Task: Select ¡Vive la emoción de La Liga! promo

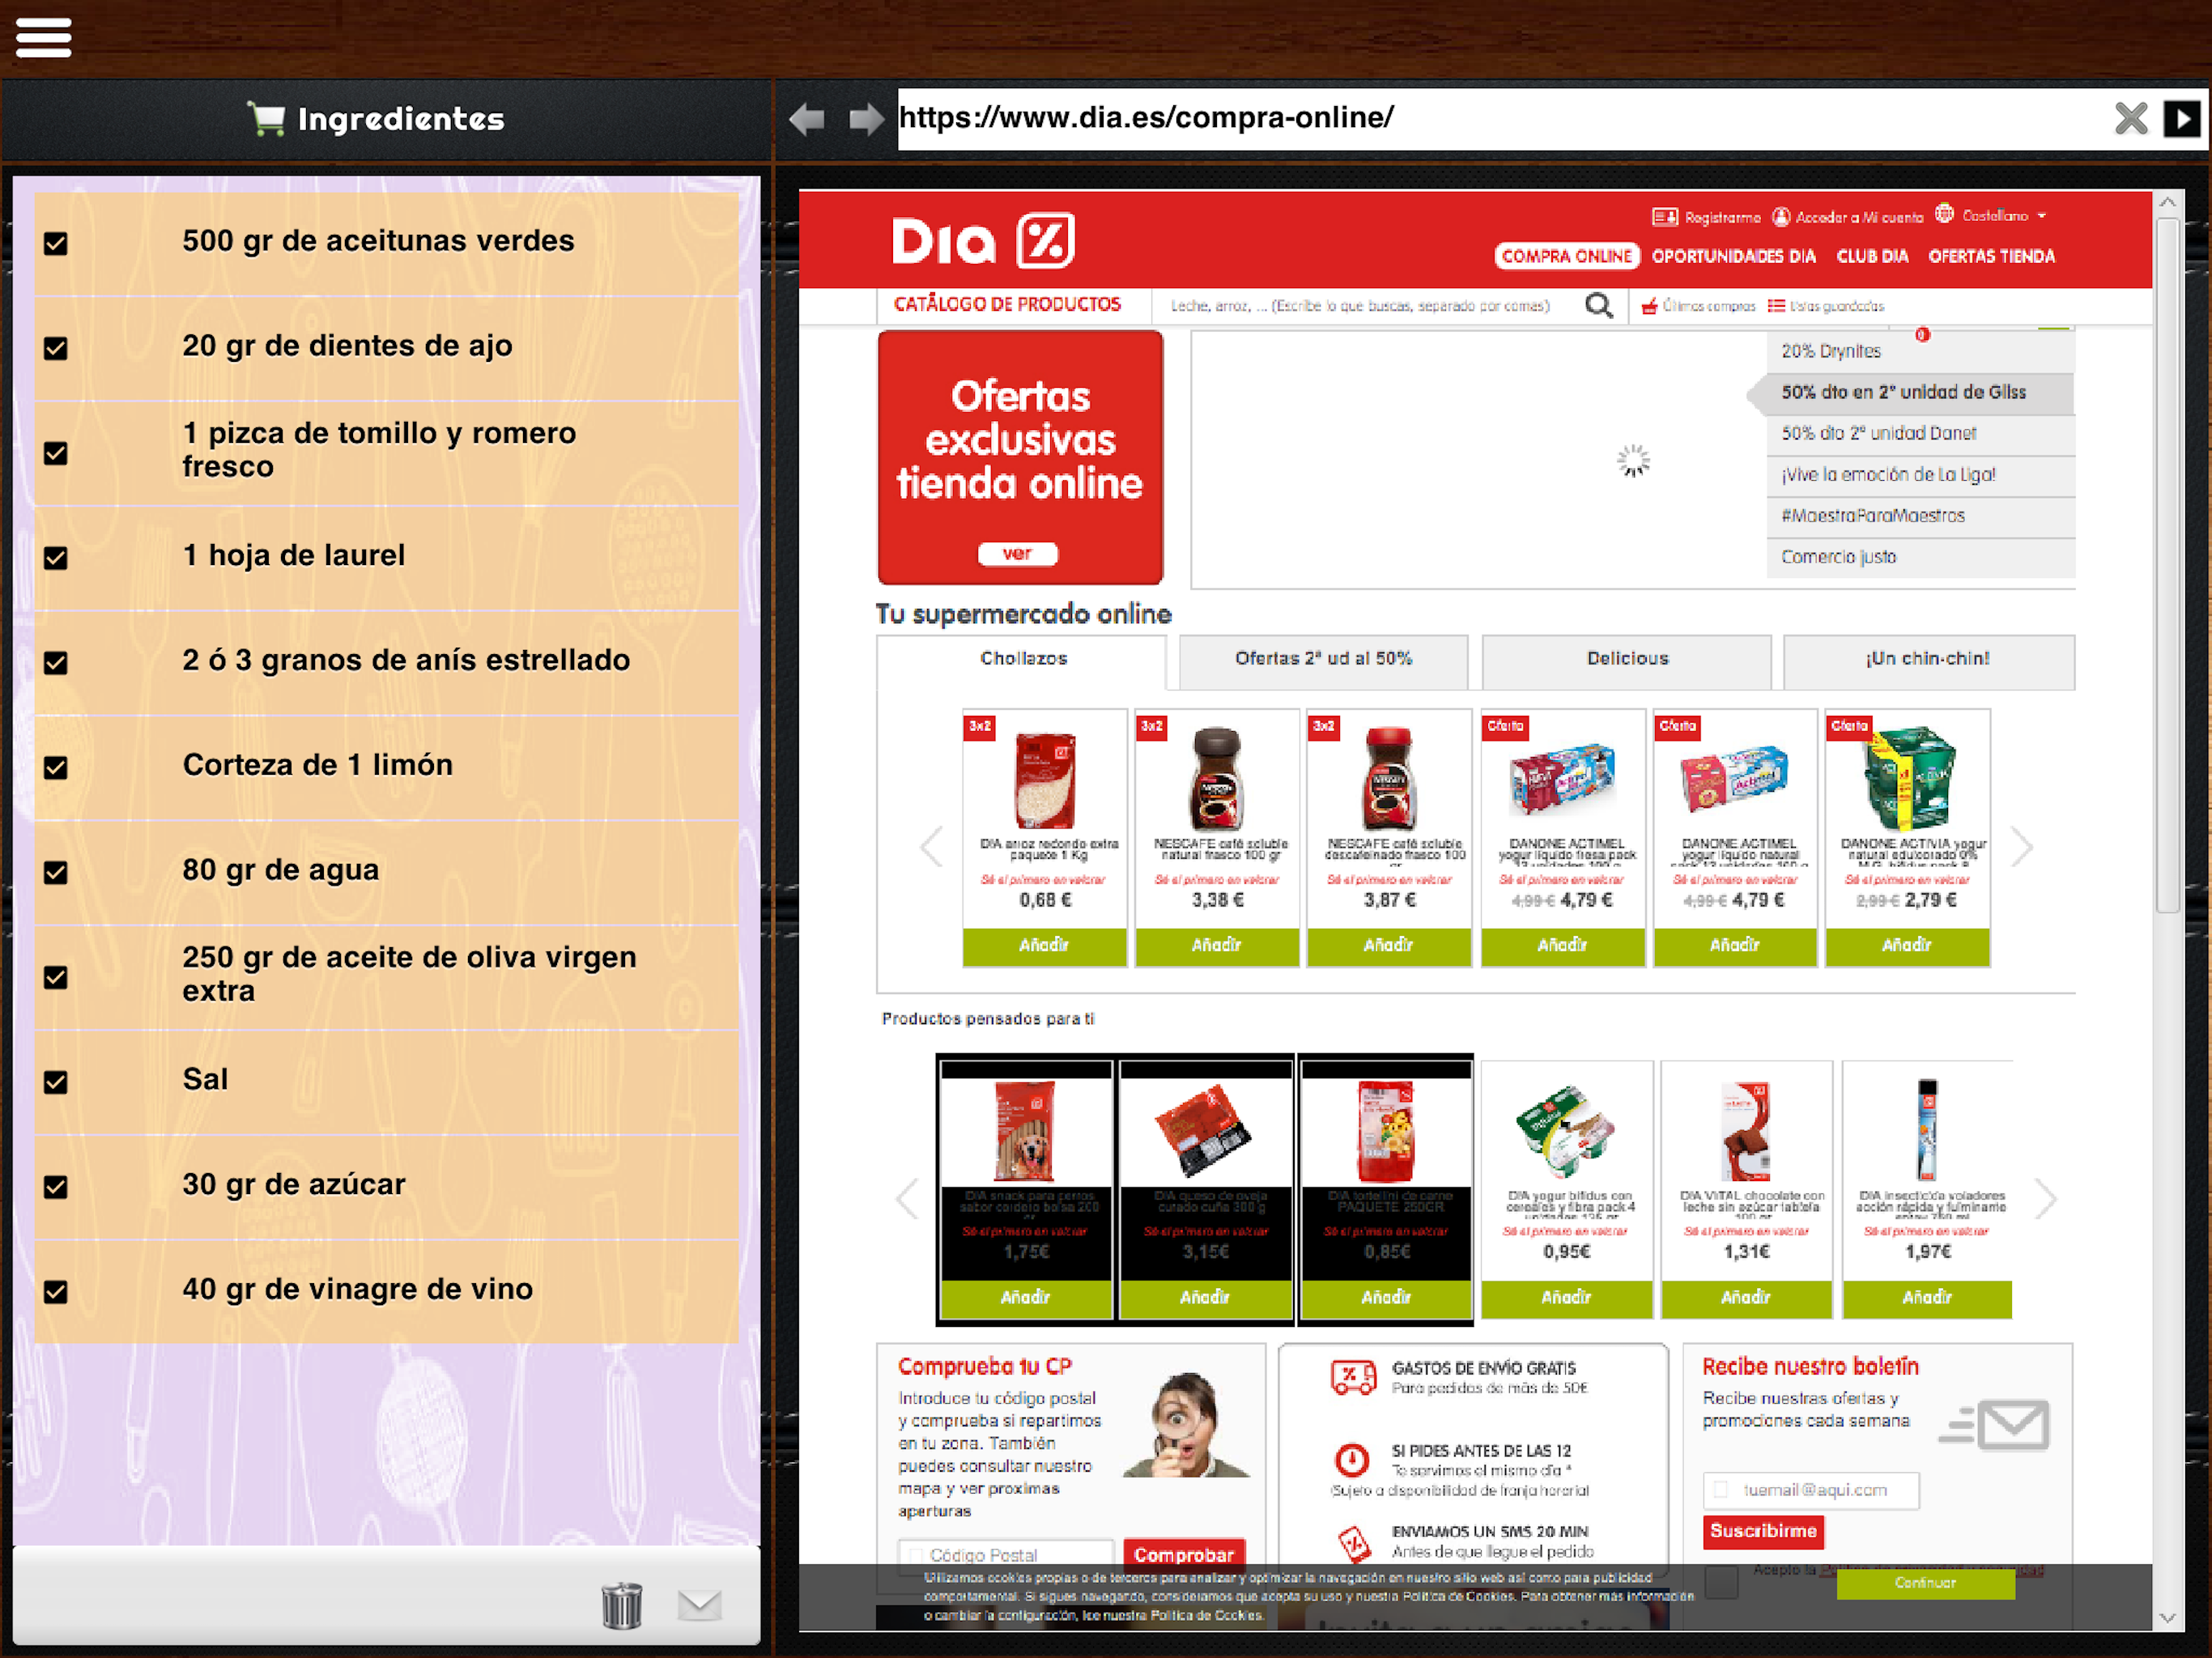Action: 1920,475
